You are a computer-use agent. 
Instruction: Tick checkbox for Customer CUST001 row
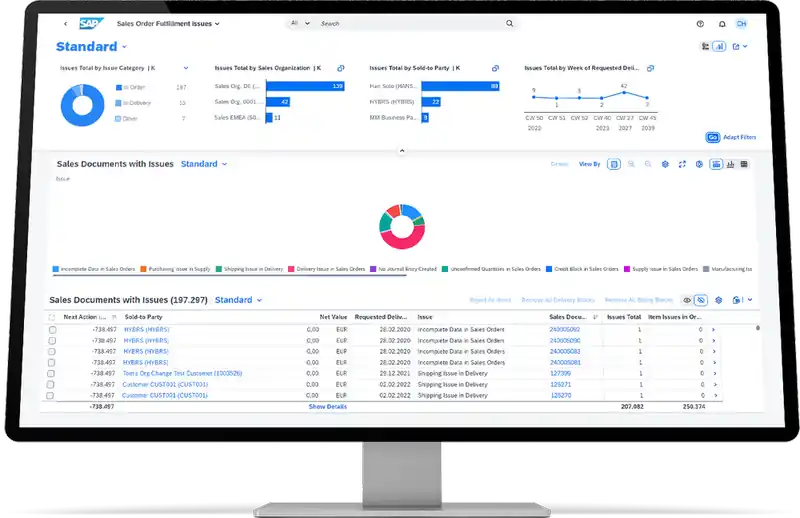point(52,384)
